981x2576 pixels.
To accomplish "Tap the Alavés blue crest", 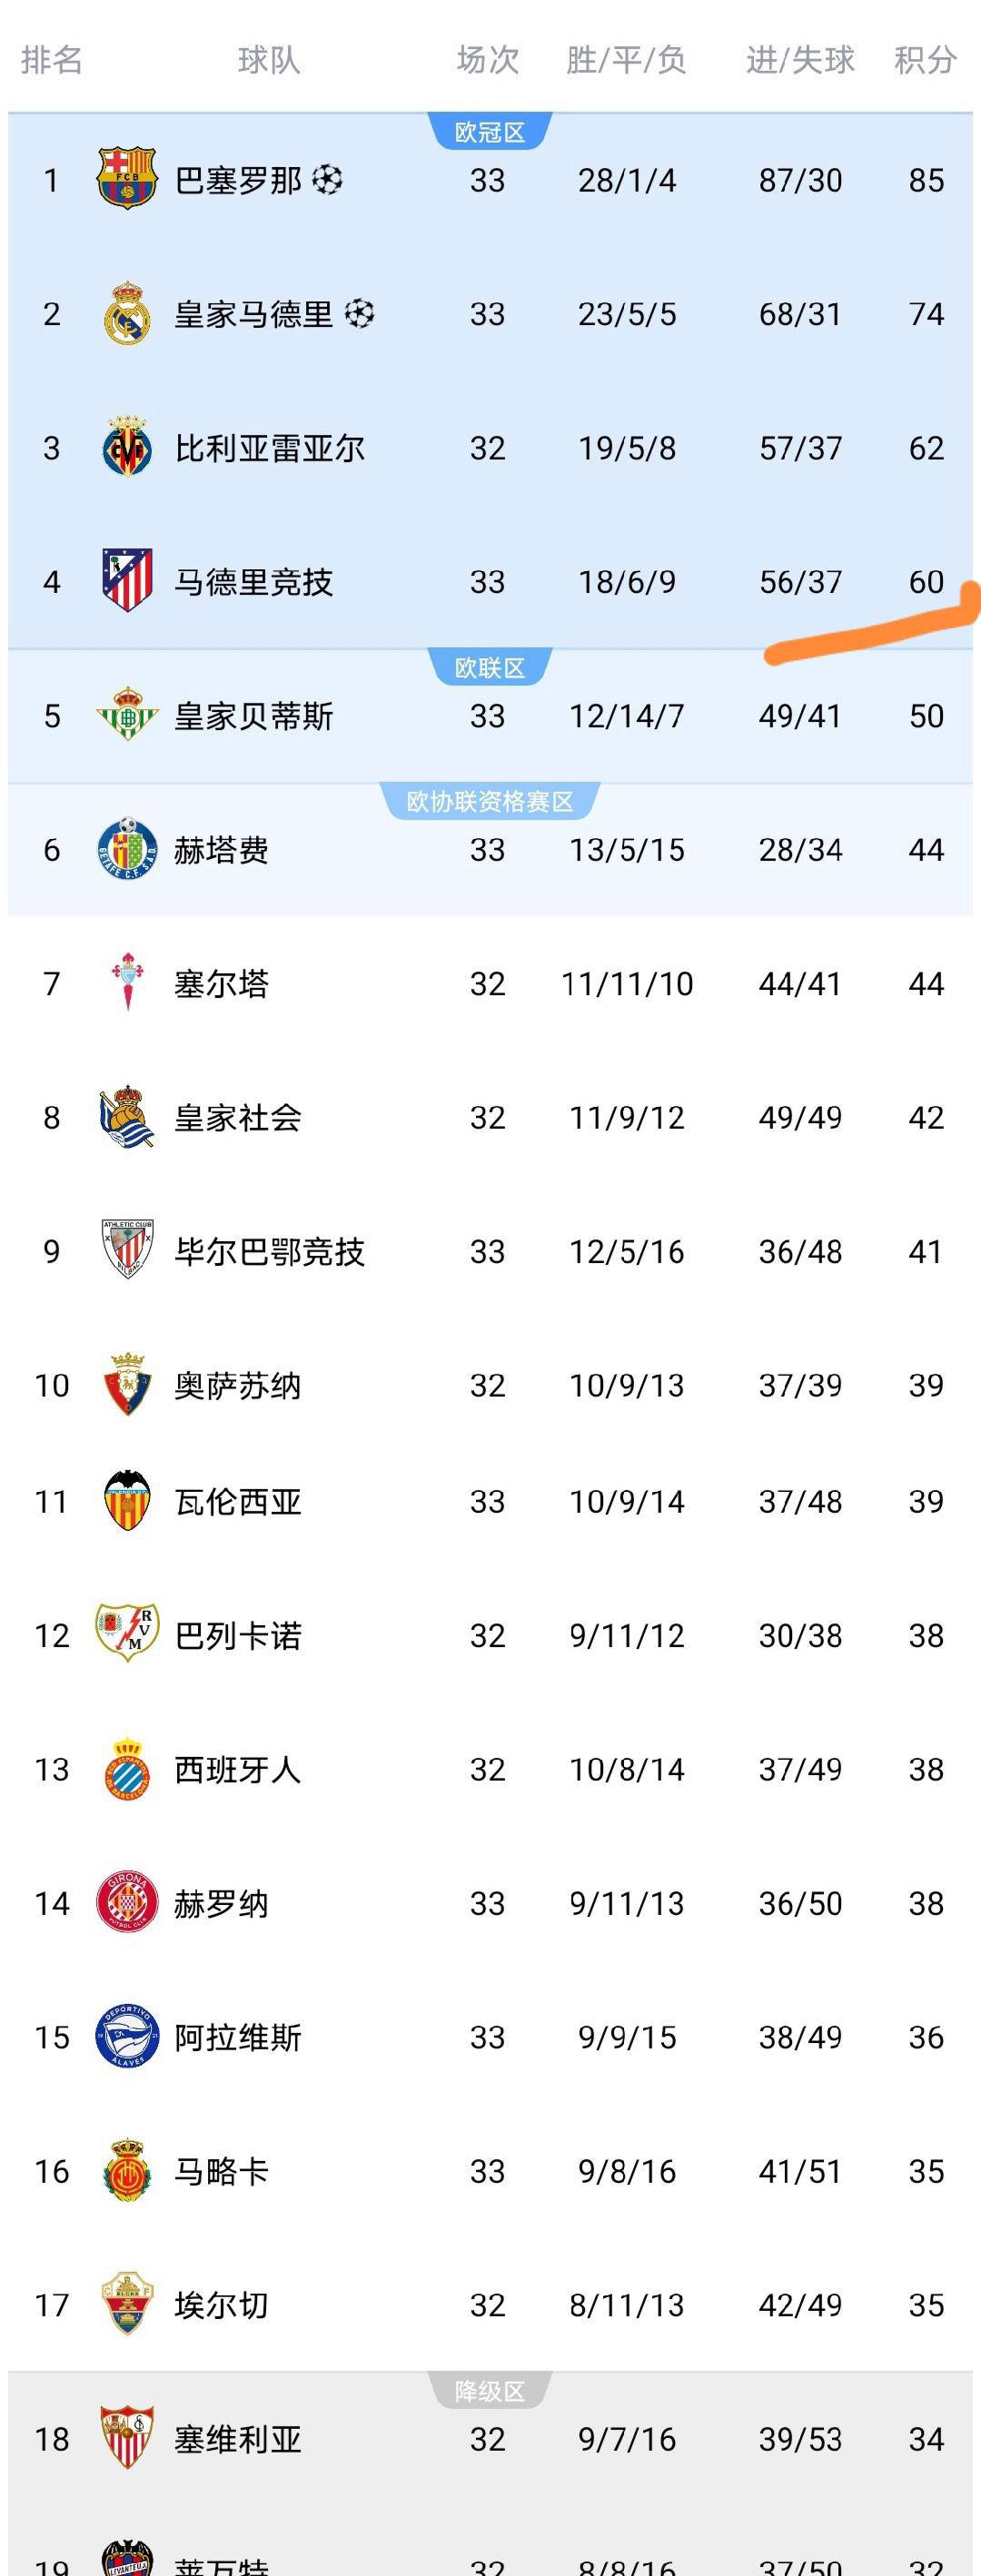I will tap(127, 2036).
